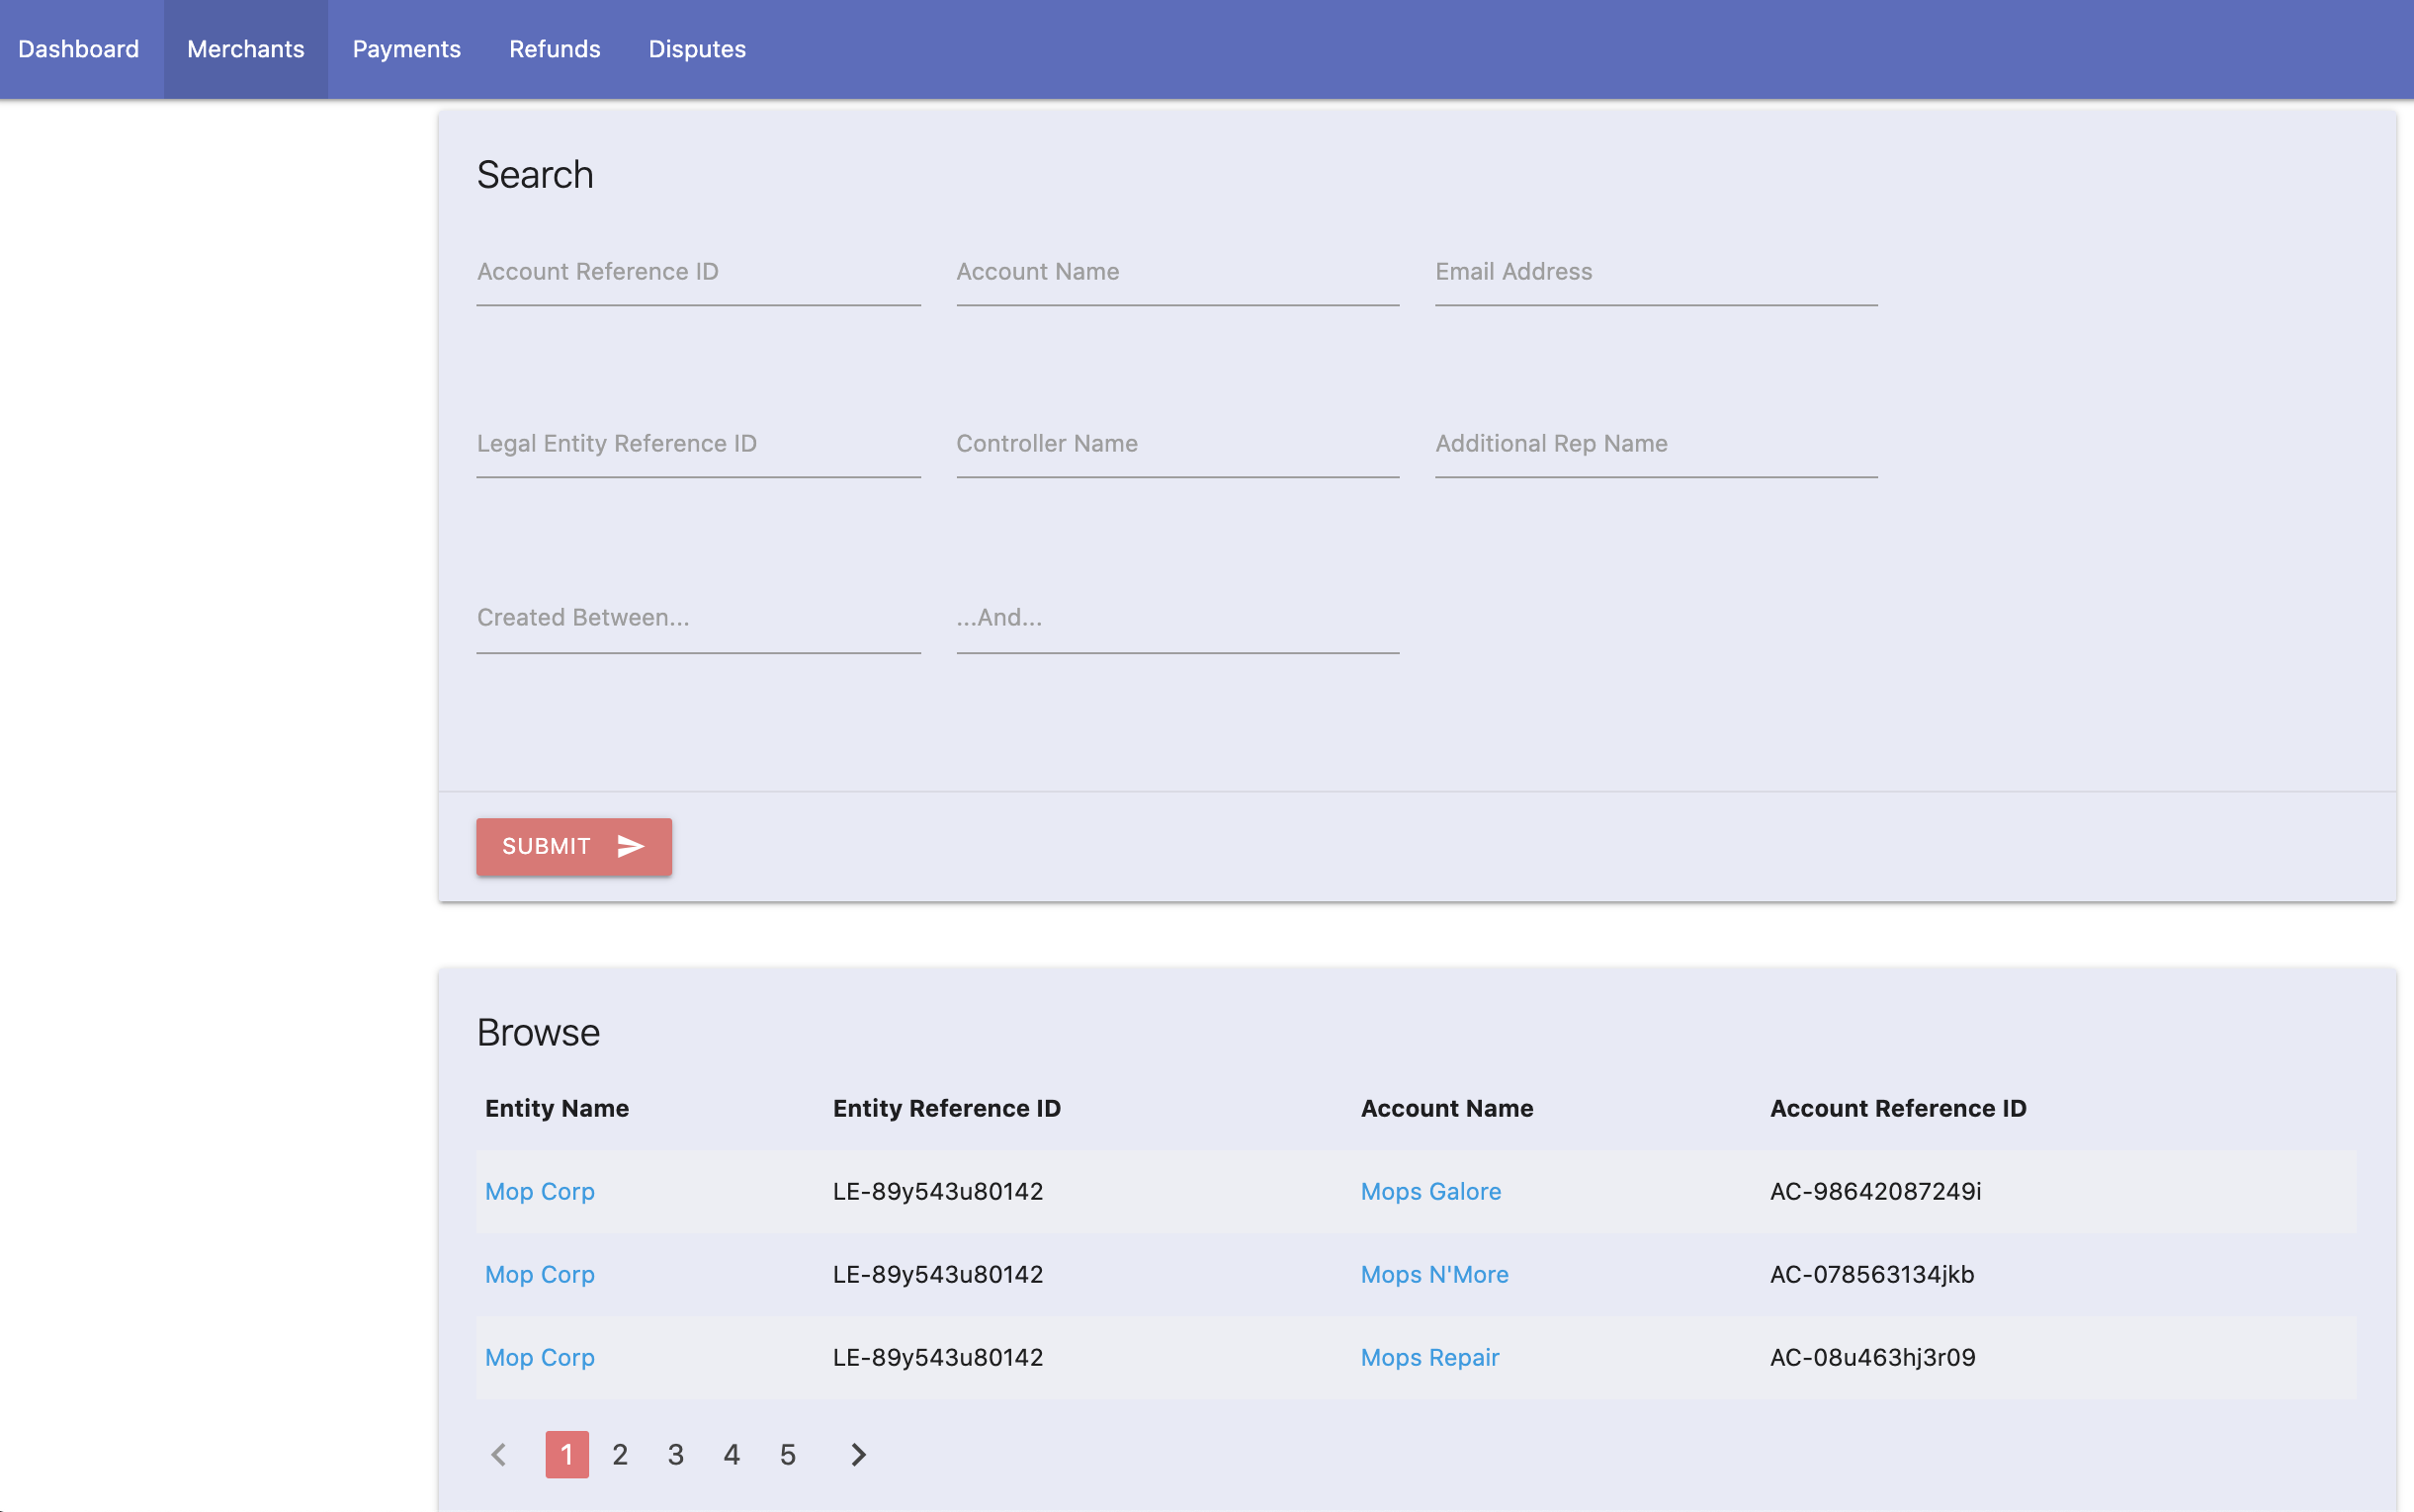Open Mops Galore account link
2414x1512 pixels.
point(1428,1192)
